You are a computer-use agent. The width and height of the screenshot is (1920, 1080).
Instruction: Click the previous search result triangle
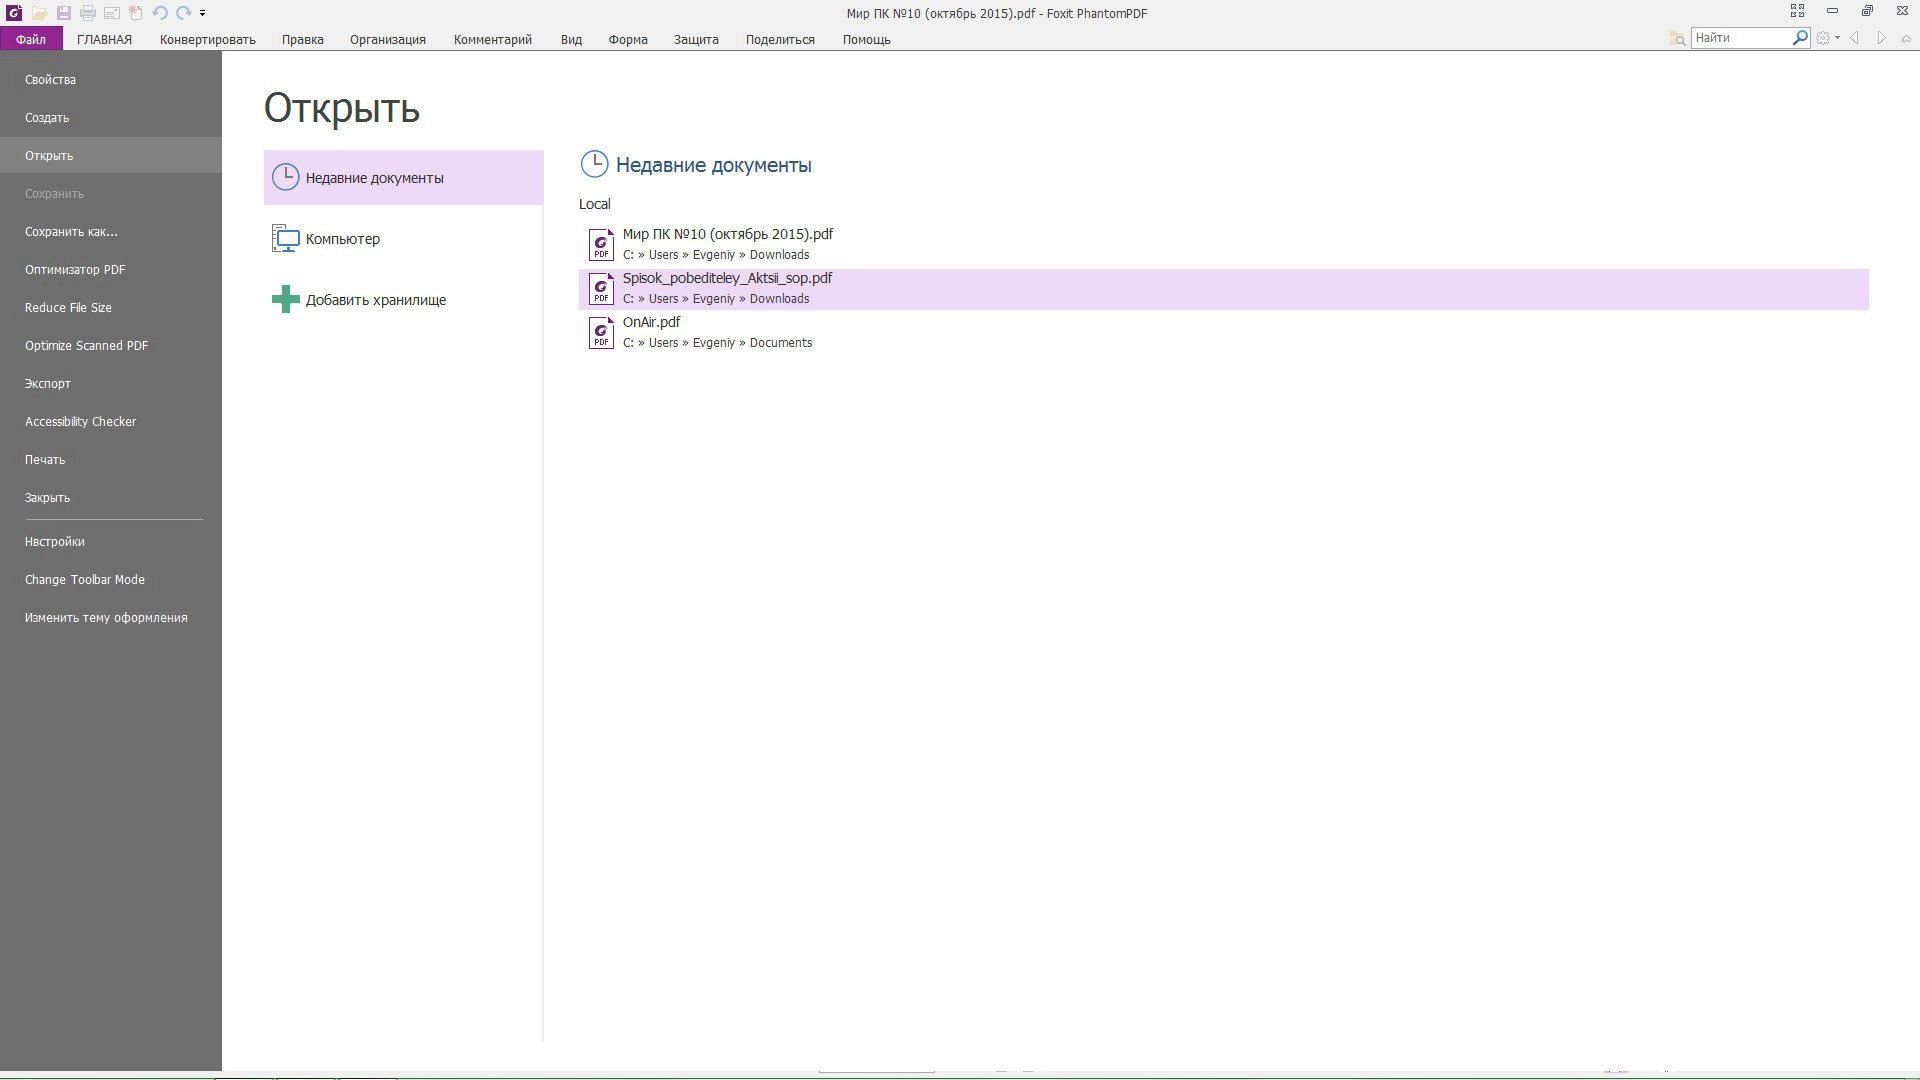coord(1855,38)
